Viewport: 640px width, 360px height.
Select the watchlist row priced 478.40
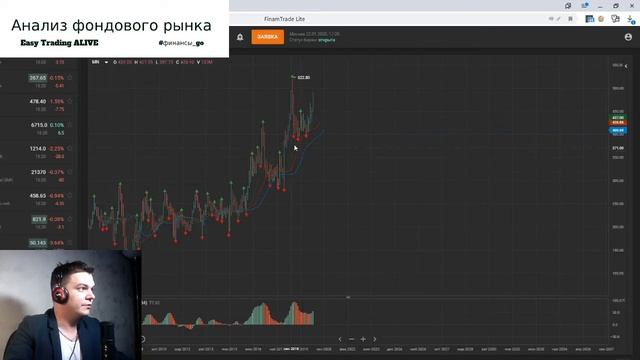pos(40,105)
